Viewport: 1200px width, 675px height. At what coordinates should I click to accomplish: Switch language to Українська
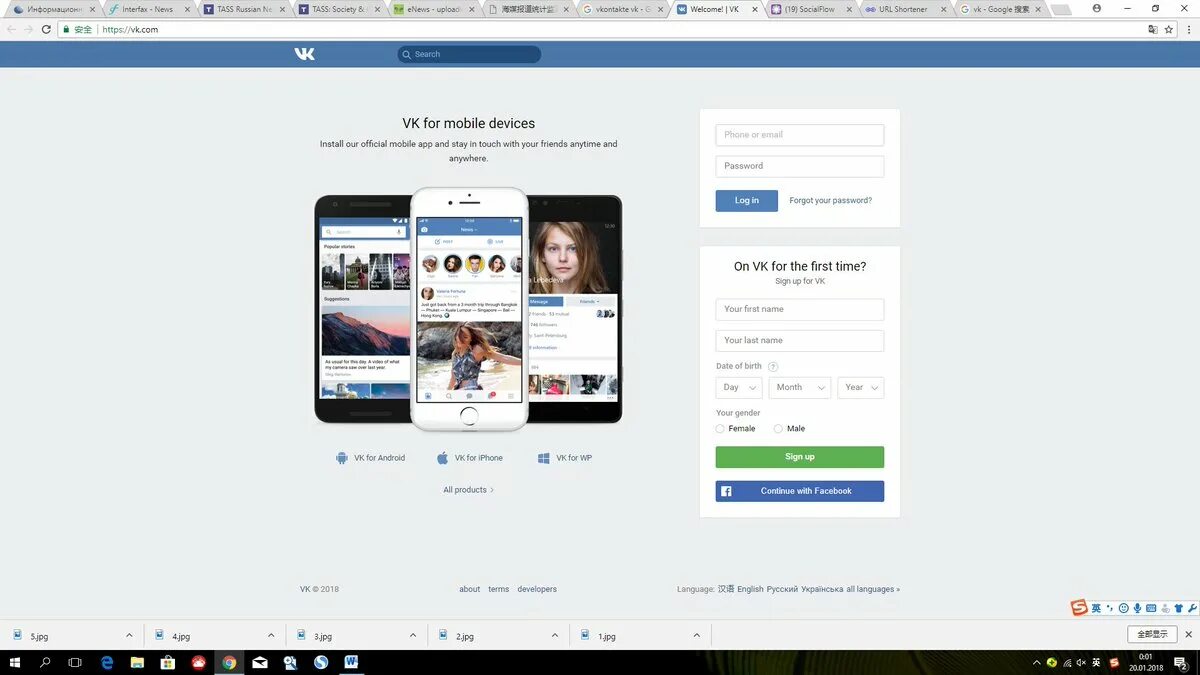pyautogui.click(x=822, y=589)
